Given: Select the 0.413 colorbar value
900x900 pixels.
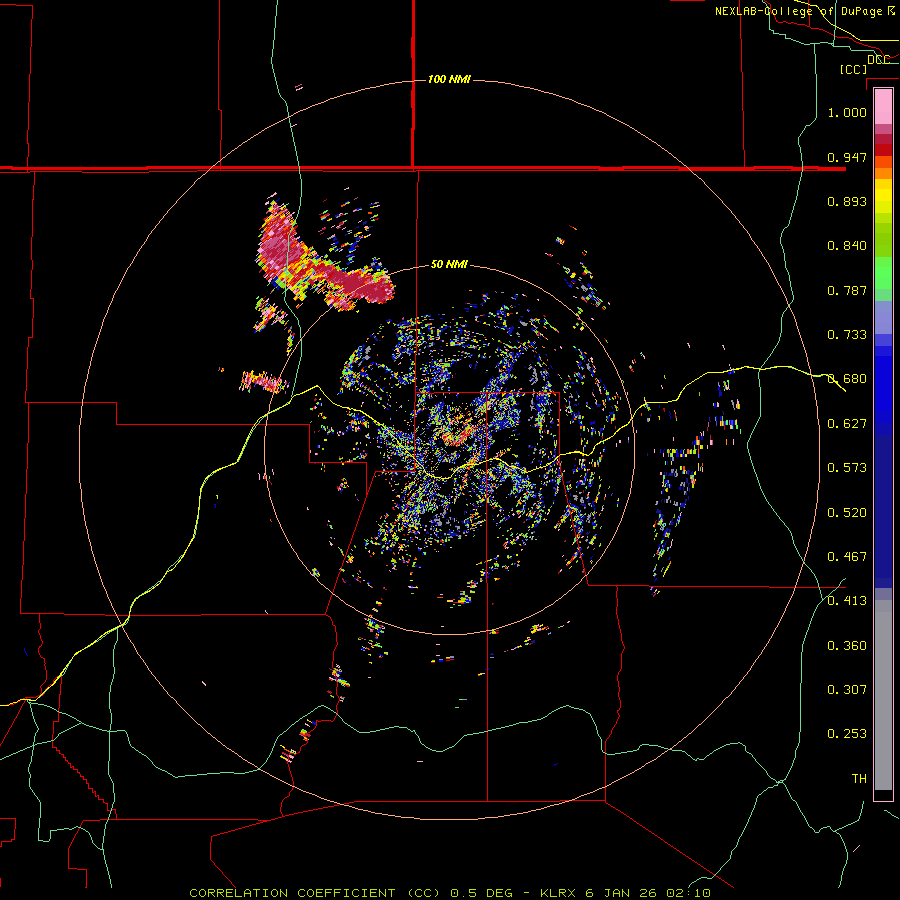Looking at the screenshot, I should (x=847, y=601).
